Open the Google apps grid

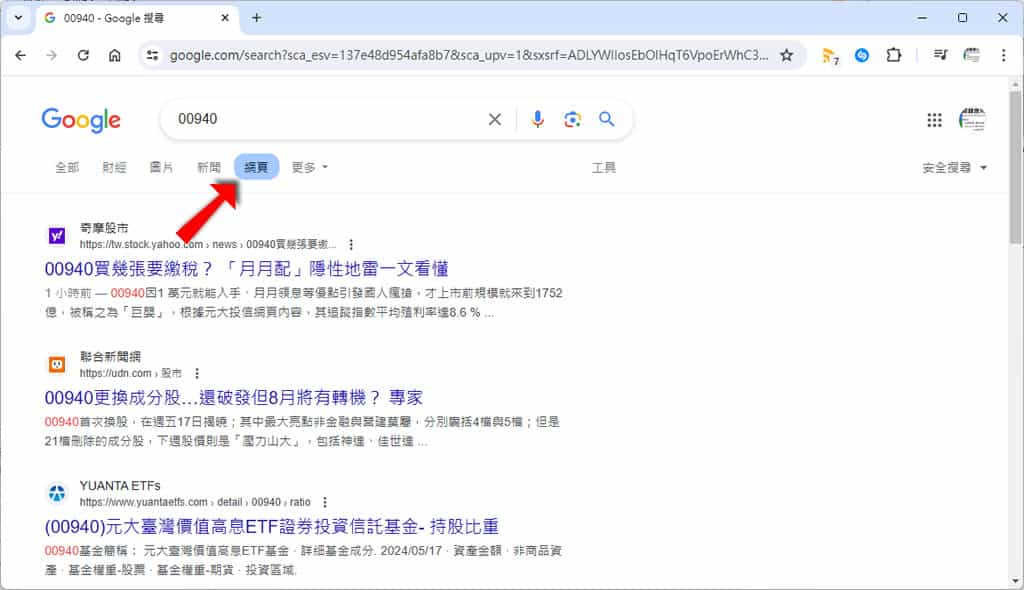(x=935, y=120)
